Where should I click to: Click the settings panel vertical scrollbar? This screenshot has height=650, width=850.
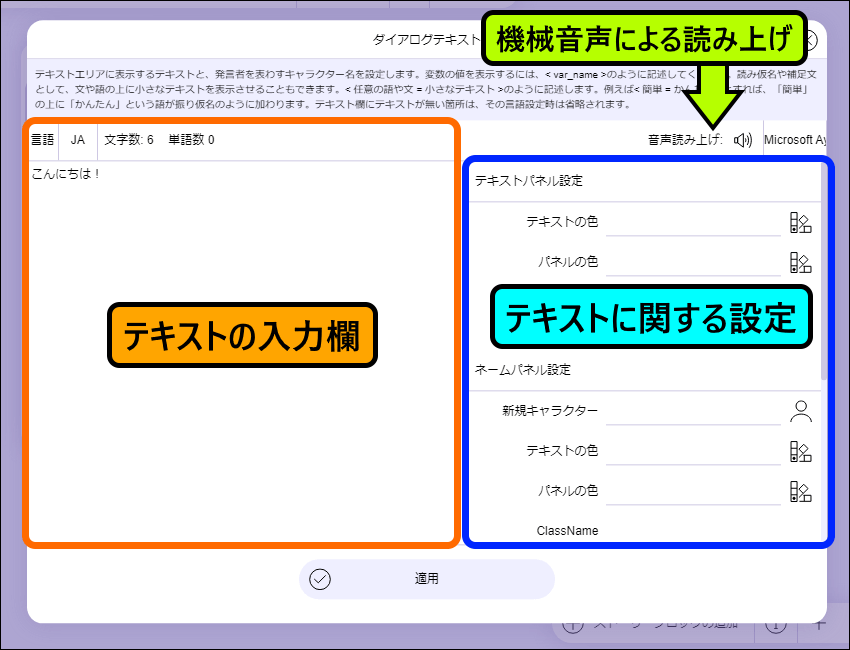(x=823, y=270)
